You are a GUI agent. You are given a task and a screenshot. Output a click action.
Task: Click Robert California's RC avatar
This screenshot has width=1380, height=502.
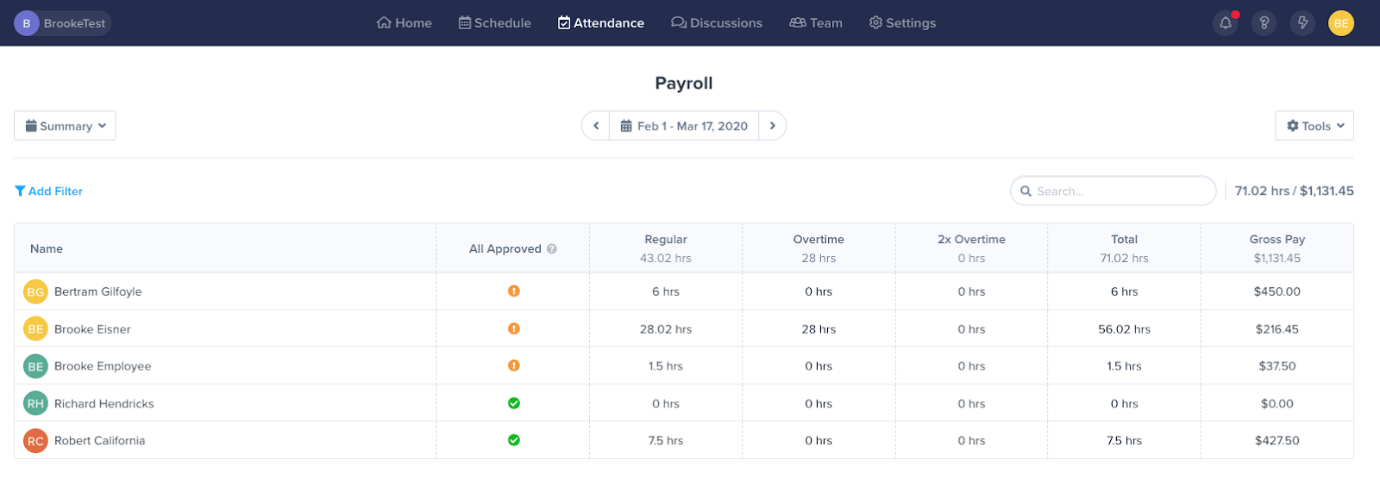pos(36,441)
